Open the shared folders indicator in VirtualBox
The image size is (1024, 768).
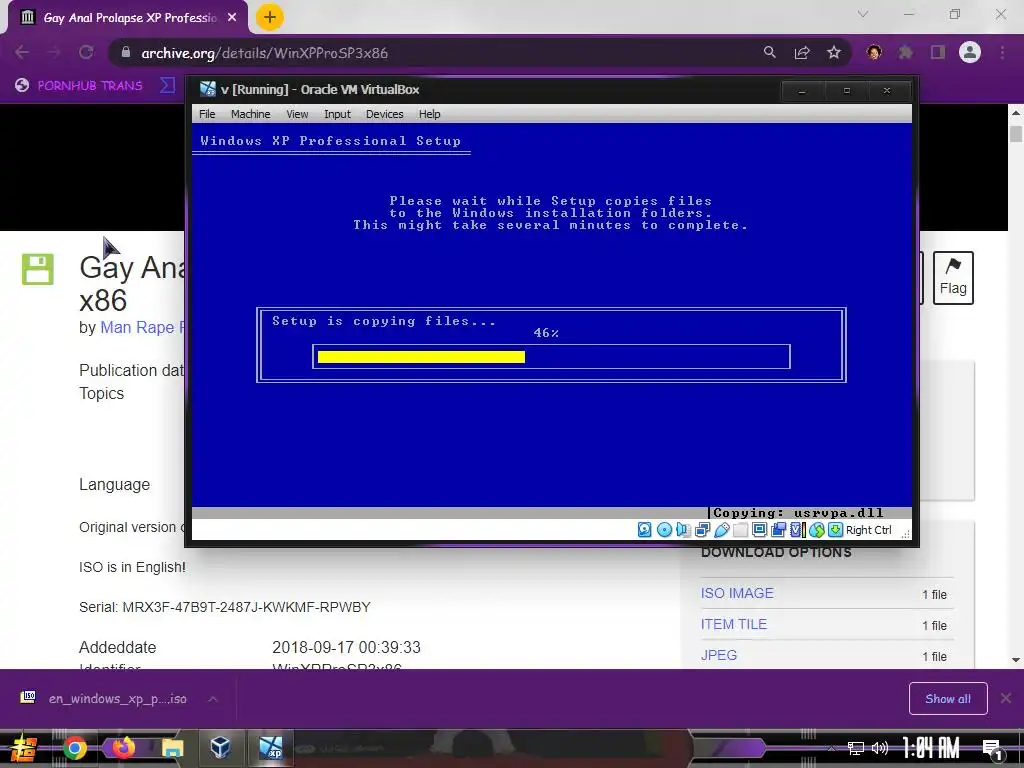point(741,530)
